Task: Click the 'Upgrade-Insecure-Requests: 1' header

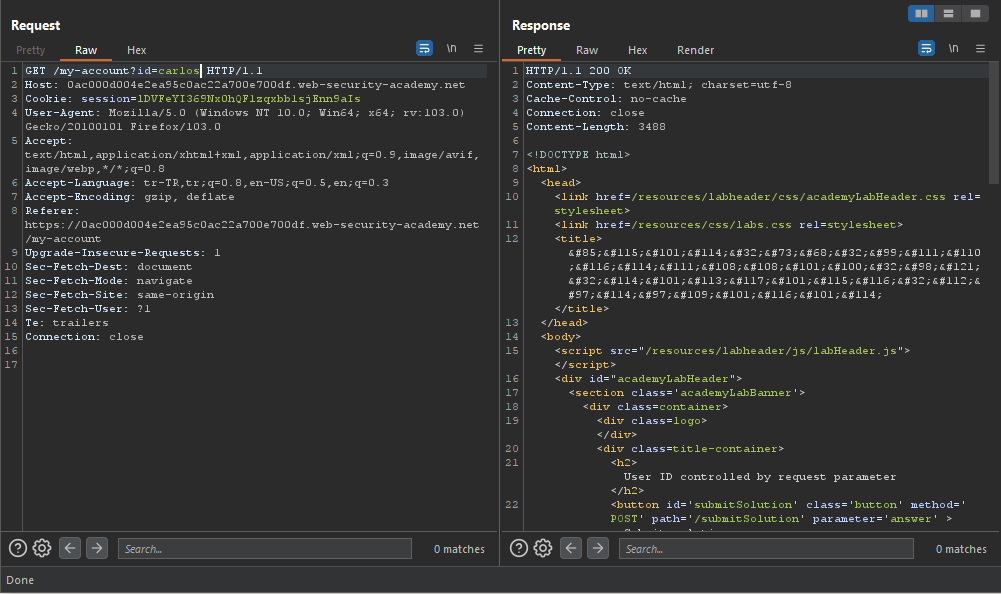Action: tap(123, 253)
